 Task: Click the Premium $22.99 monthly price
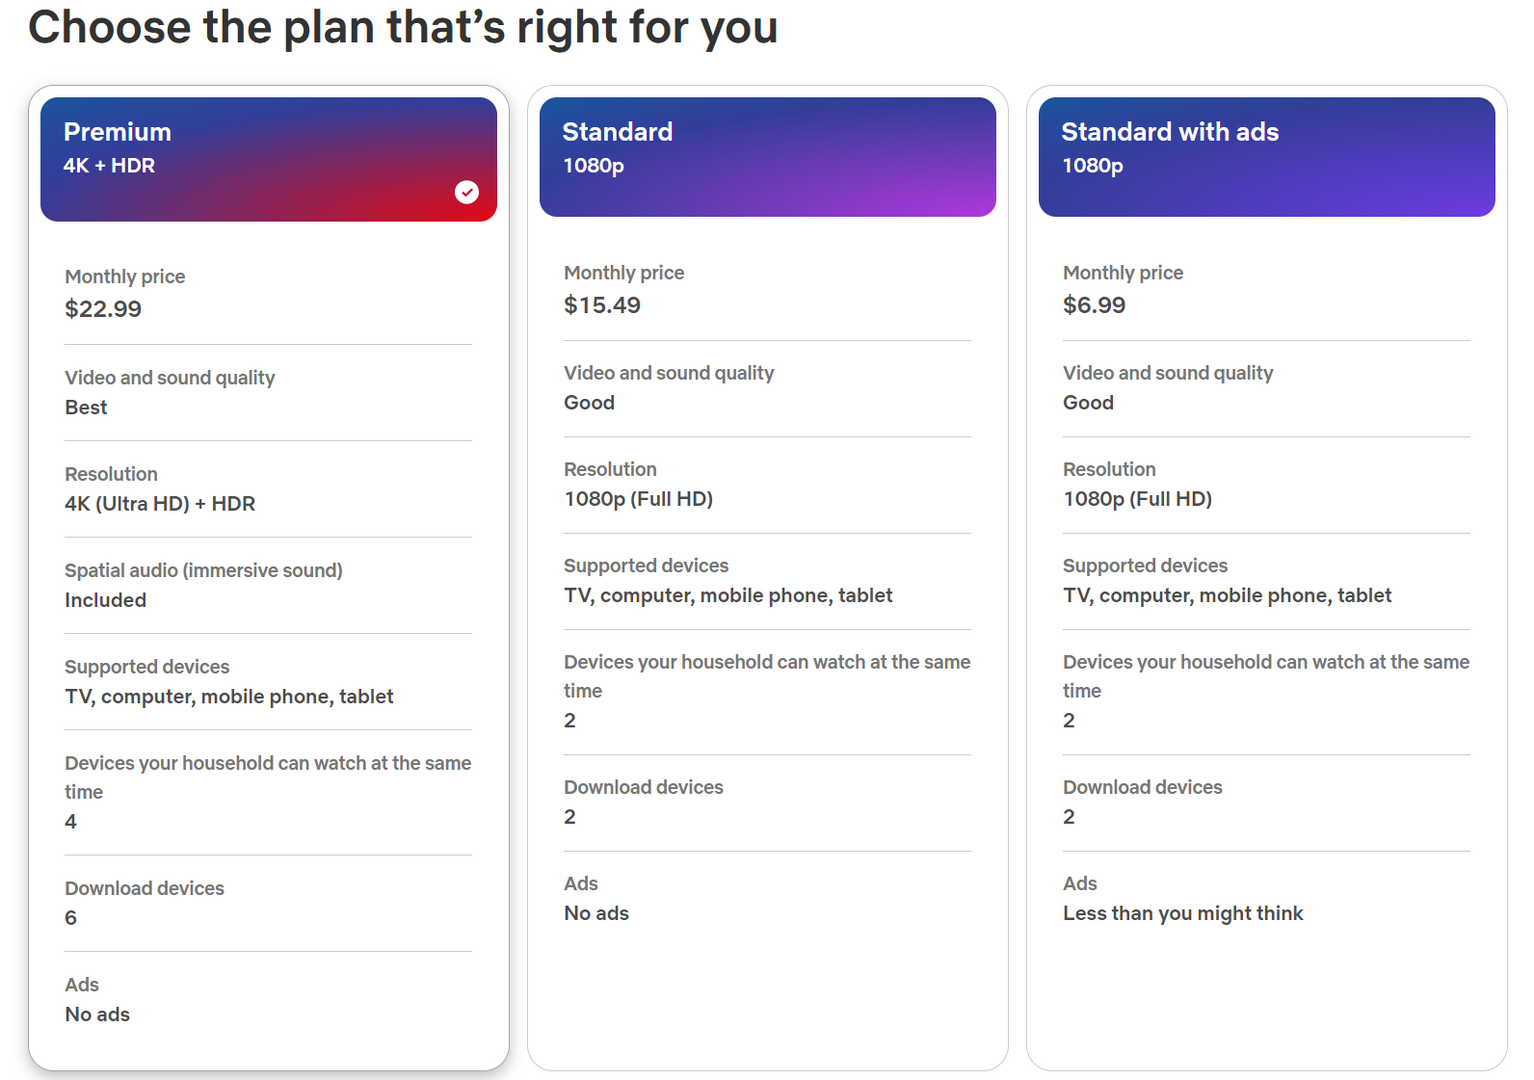tap(103, 309)
